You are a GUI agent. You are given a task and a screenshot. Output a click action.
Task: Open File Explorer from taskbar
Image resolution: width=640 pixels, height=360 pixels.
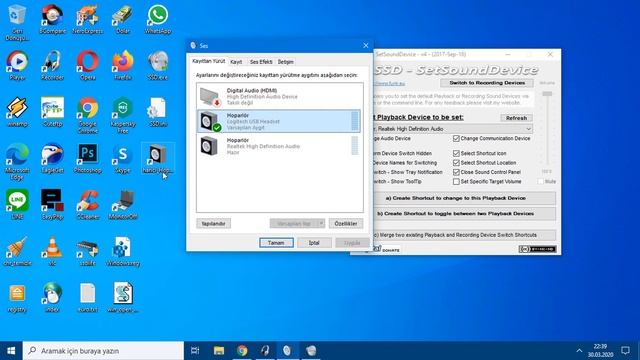tap(219, 351)
